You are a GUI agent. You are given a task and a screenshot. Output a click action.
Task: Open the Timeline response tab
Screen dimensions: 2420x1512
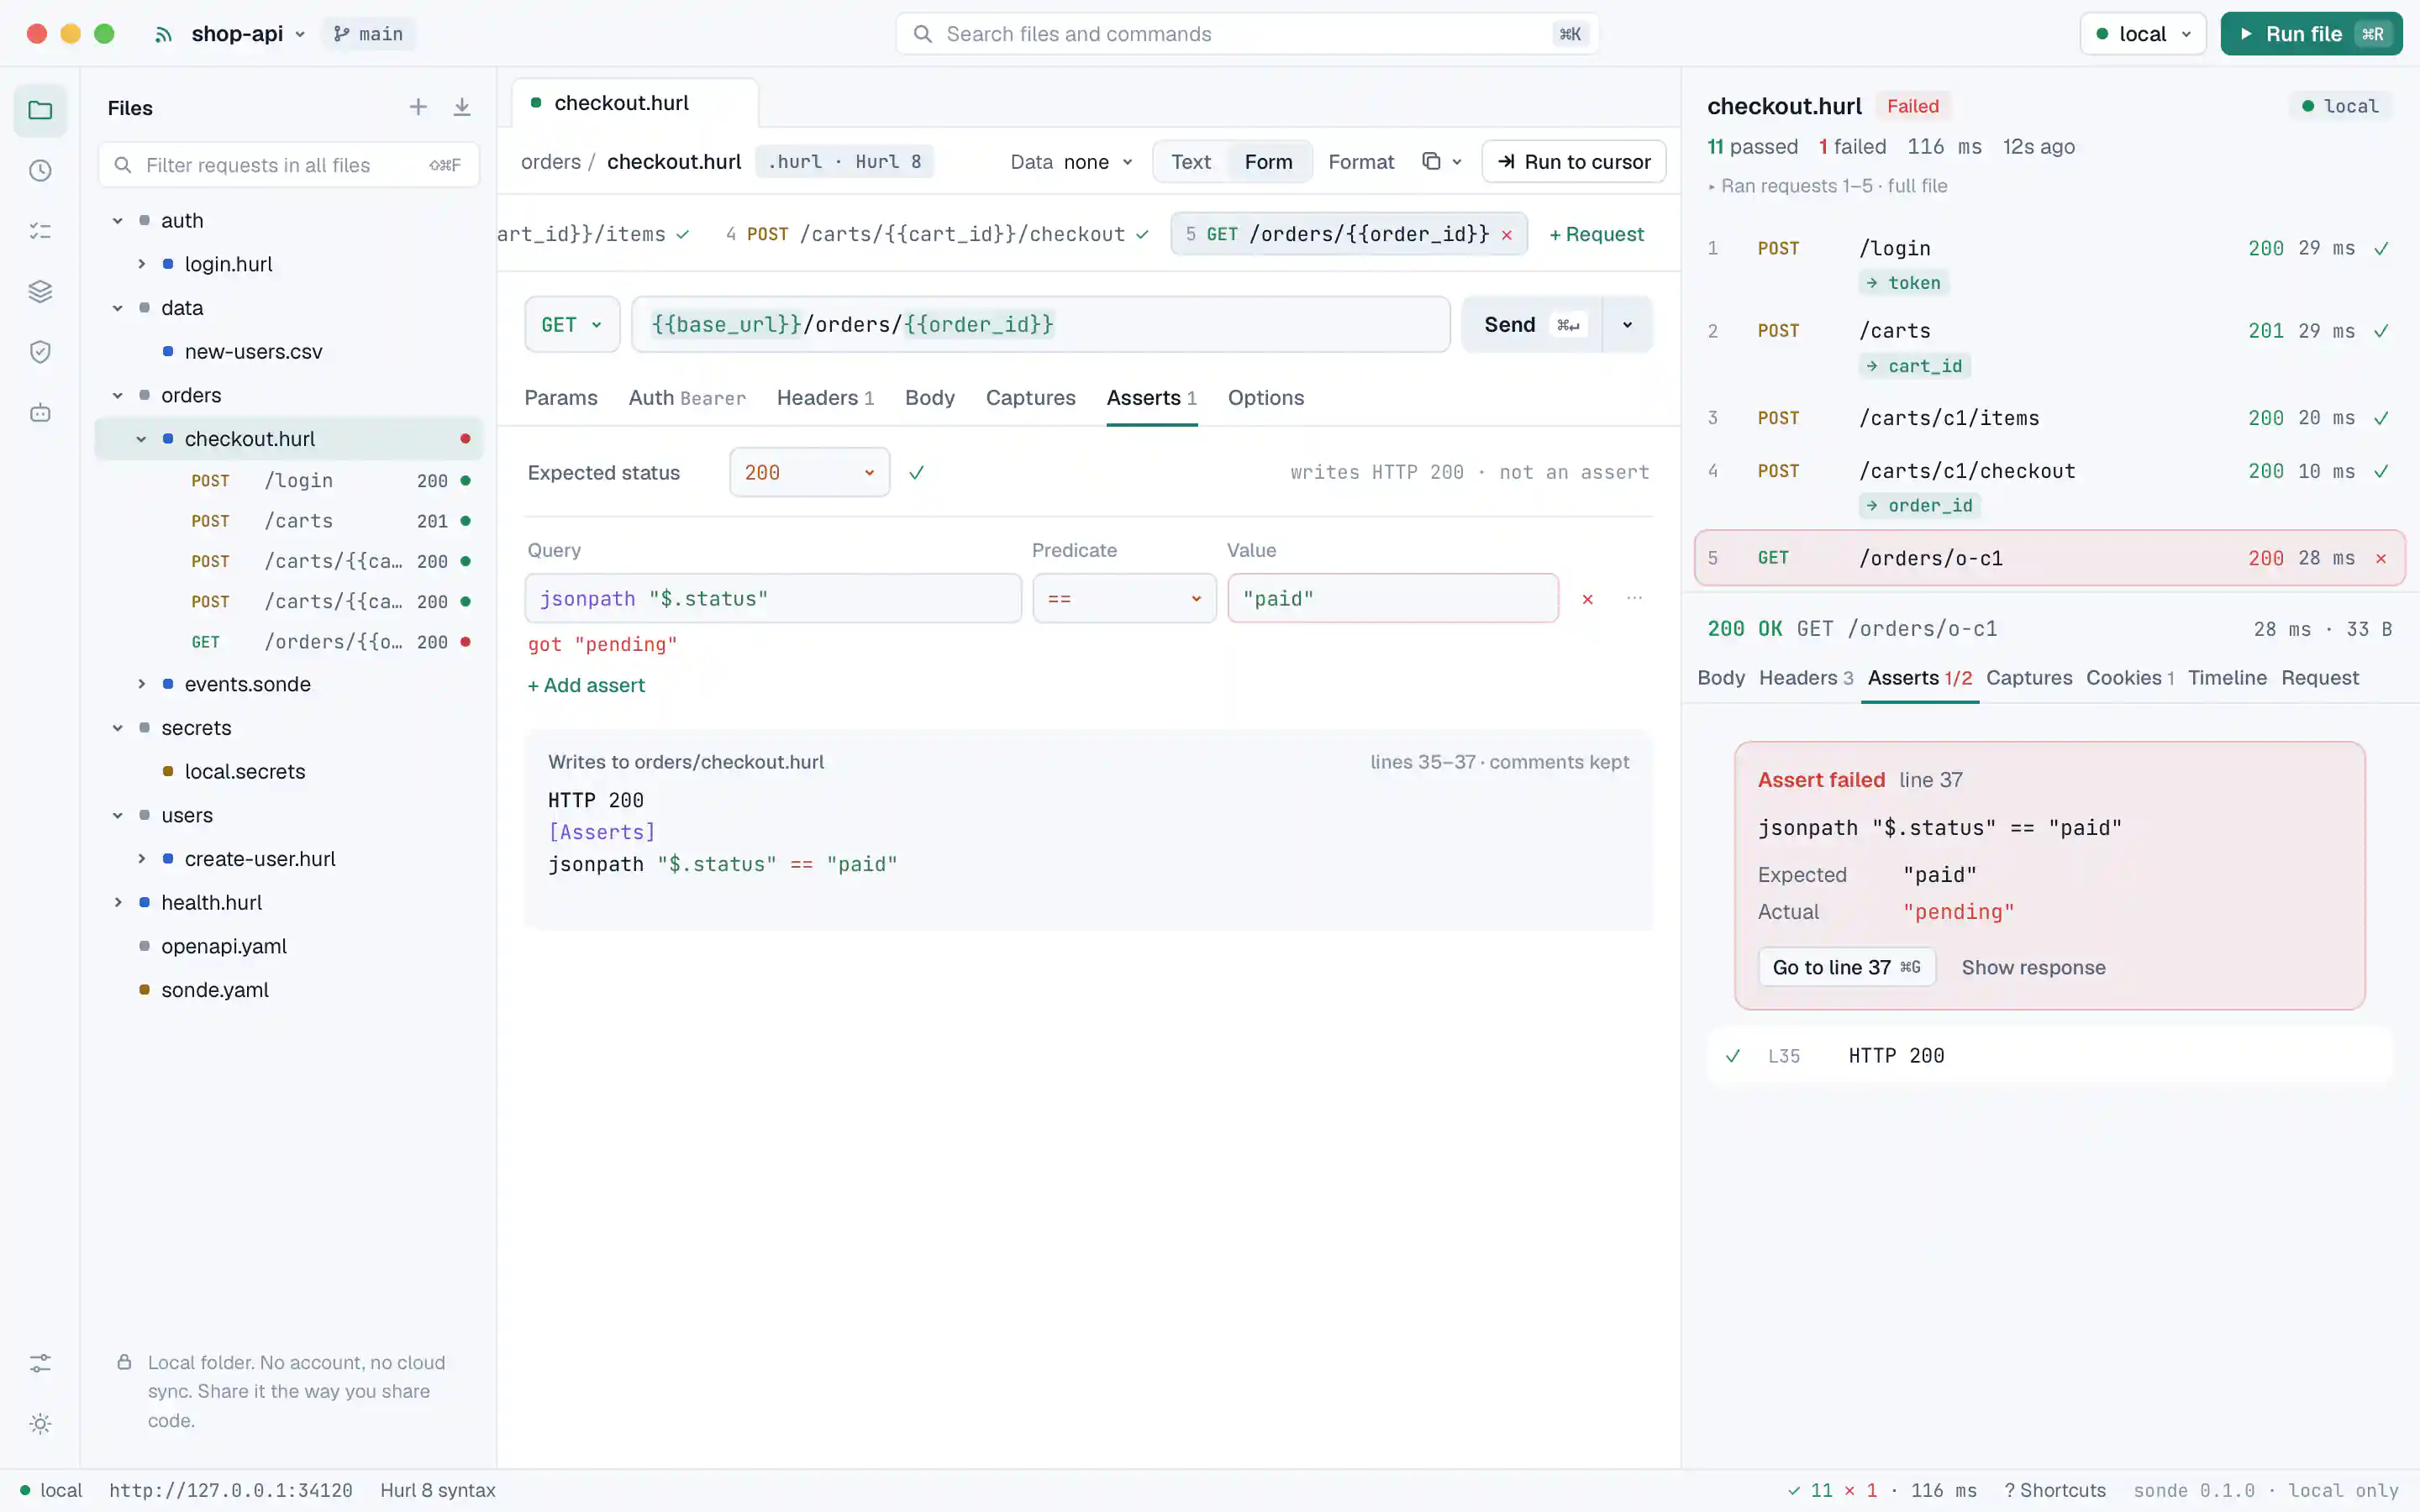click(2227, 678)
